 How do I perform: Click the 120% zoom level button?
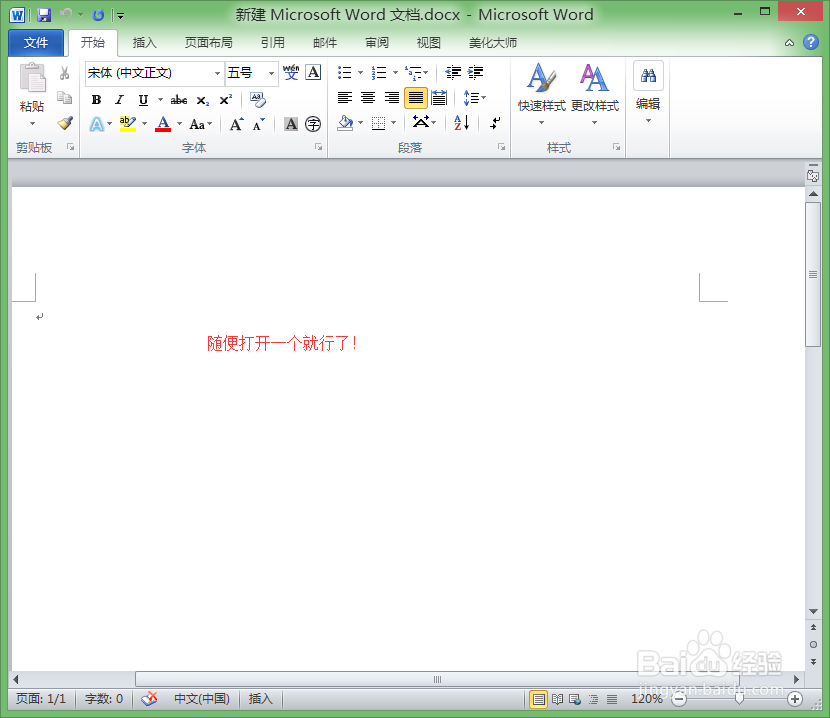[x=647, y=699]
